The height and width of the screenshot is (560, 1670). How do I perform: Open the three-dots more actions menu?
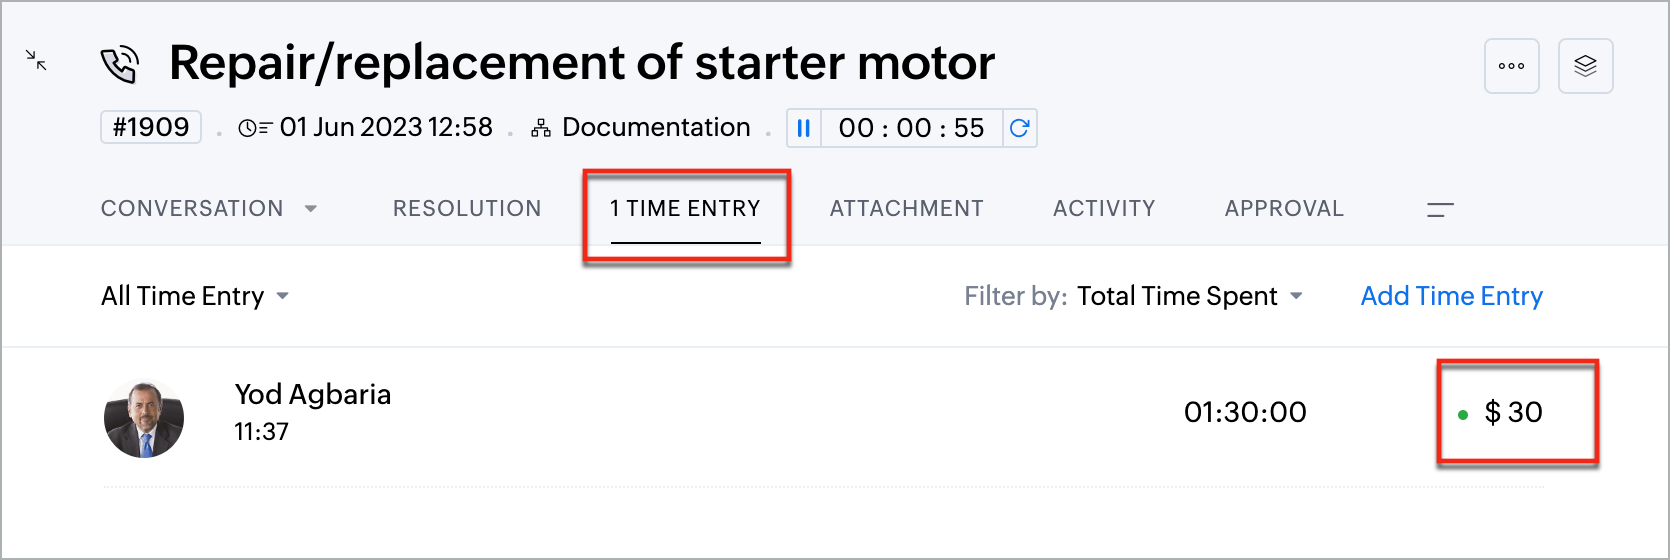click(1511, 66)
